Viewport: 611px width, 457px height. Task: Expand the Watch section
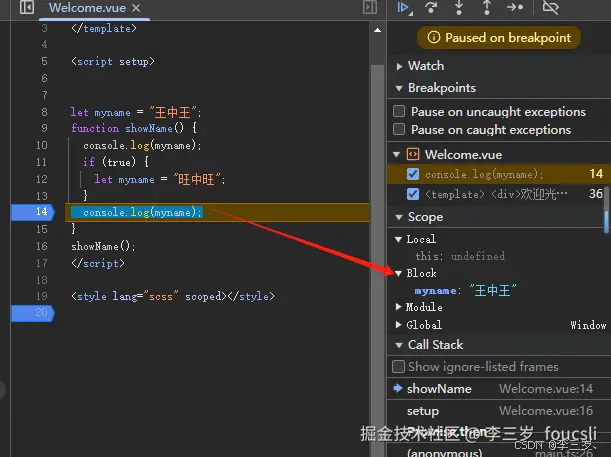click(x=399, y=66)
